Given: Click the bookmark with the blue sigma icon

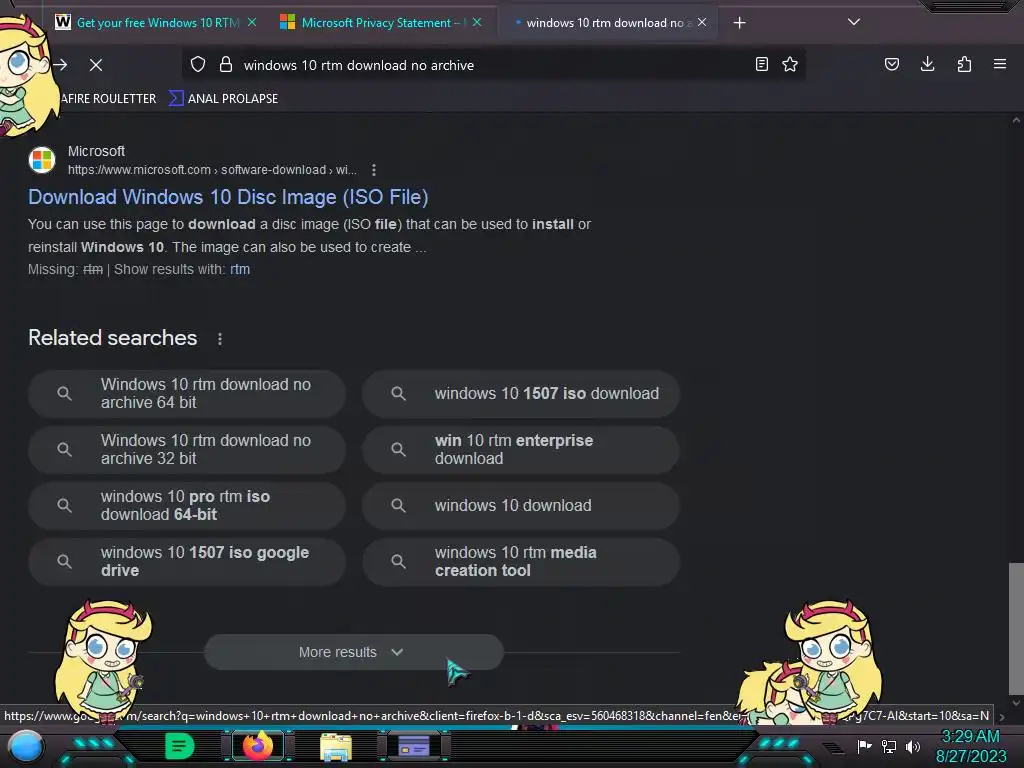Looking at the screenshot, I should tap(223, 99).
